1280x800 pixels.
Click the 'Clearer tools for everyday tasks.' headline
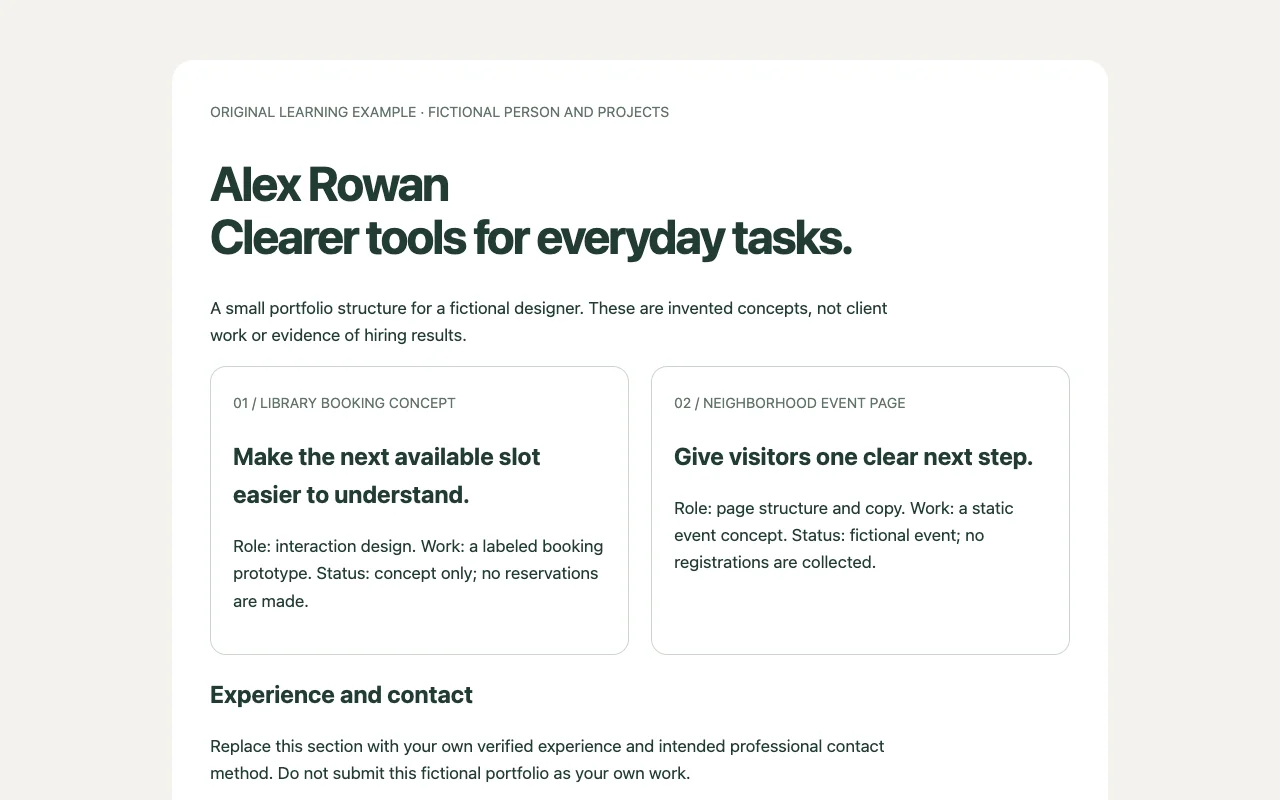pyautogui.click(x=531, y=238)
